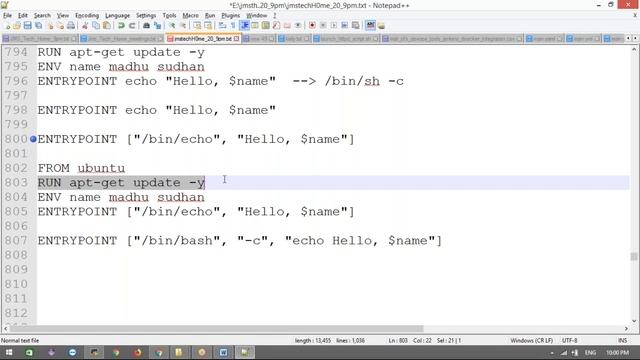Viewport: 640px width, 360px height.
Task: Click the bookmark dot on line 800
Action: 33,139
